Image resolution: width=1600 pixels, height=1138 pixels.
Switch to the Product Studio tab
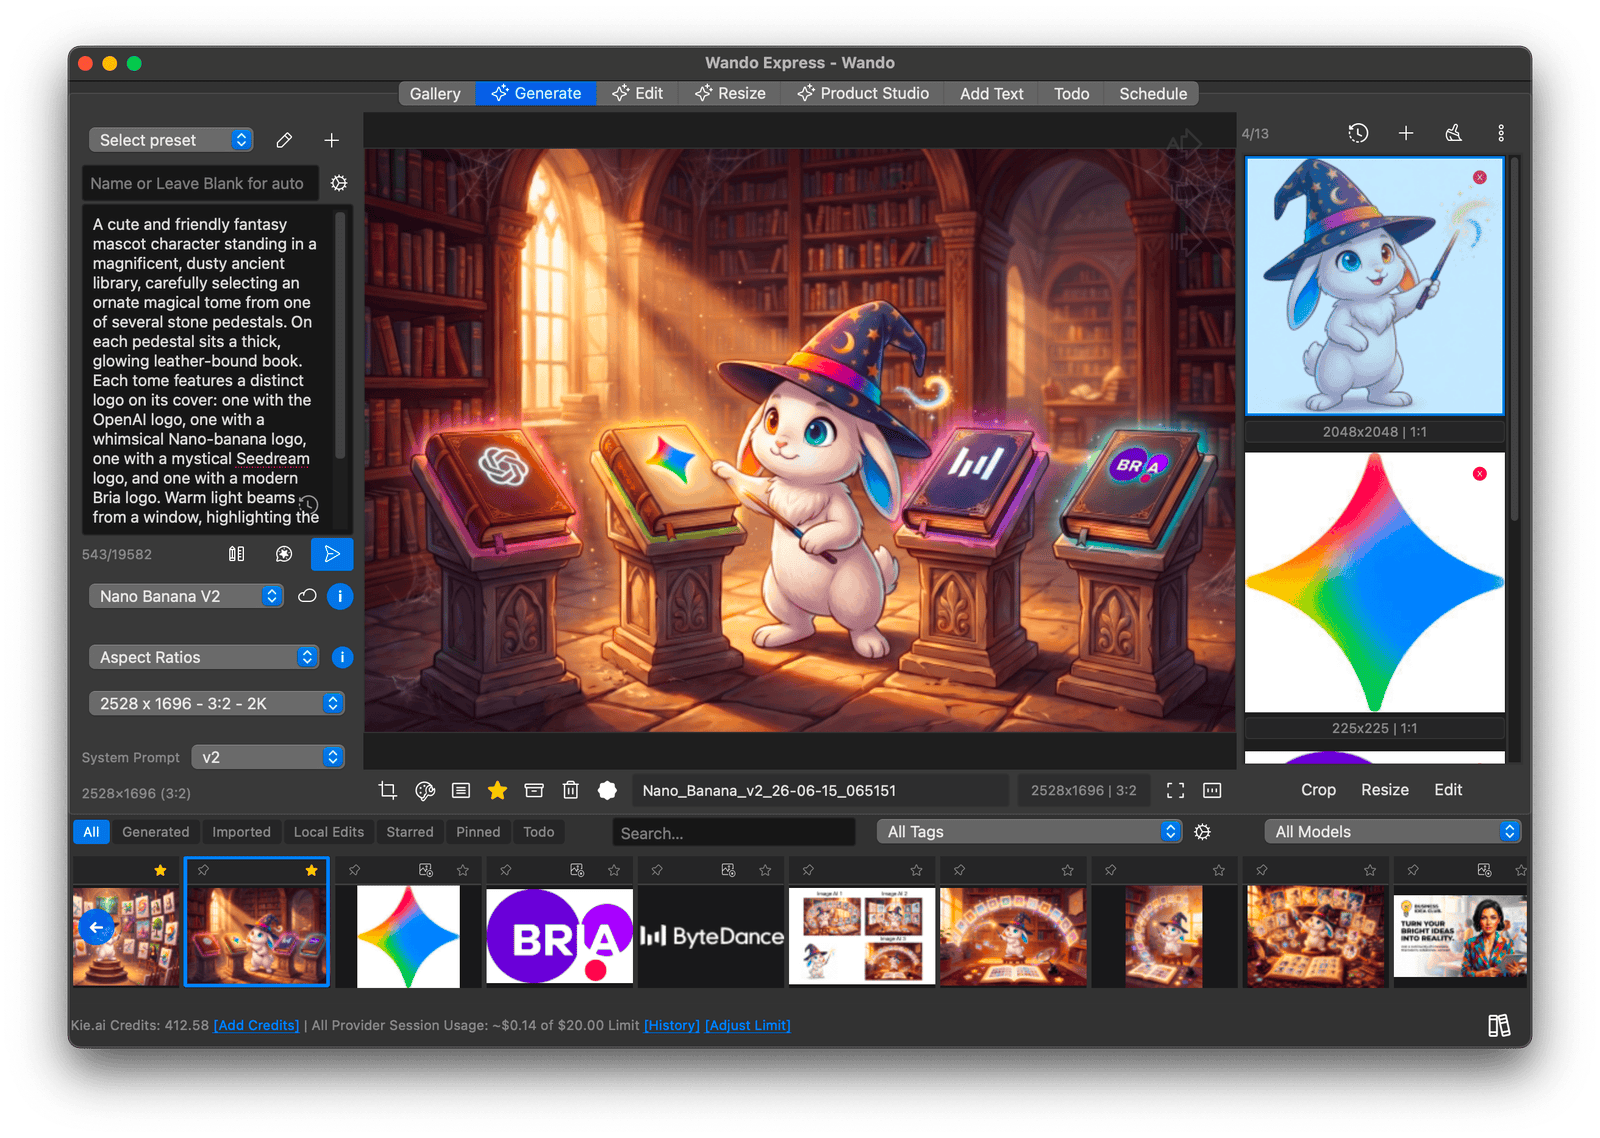click(x=863, y=94)
